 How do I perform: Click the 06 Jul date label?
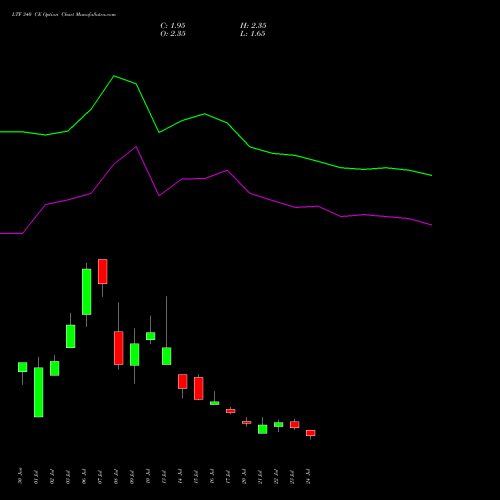pos(84,476)
